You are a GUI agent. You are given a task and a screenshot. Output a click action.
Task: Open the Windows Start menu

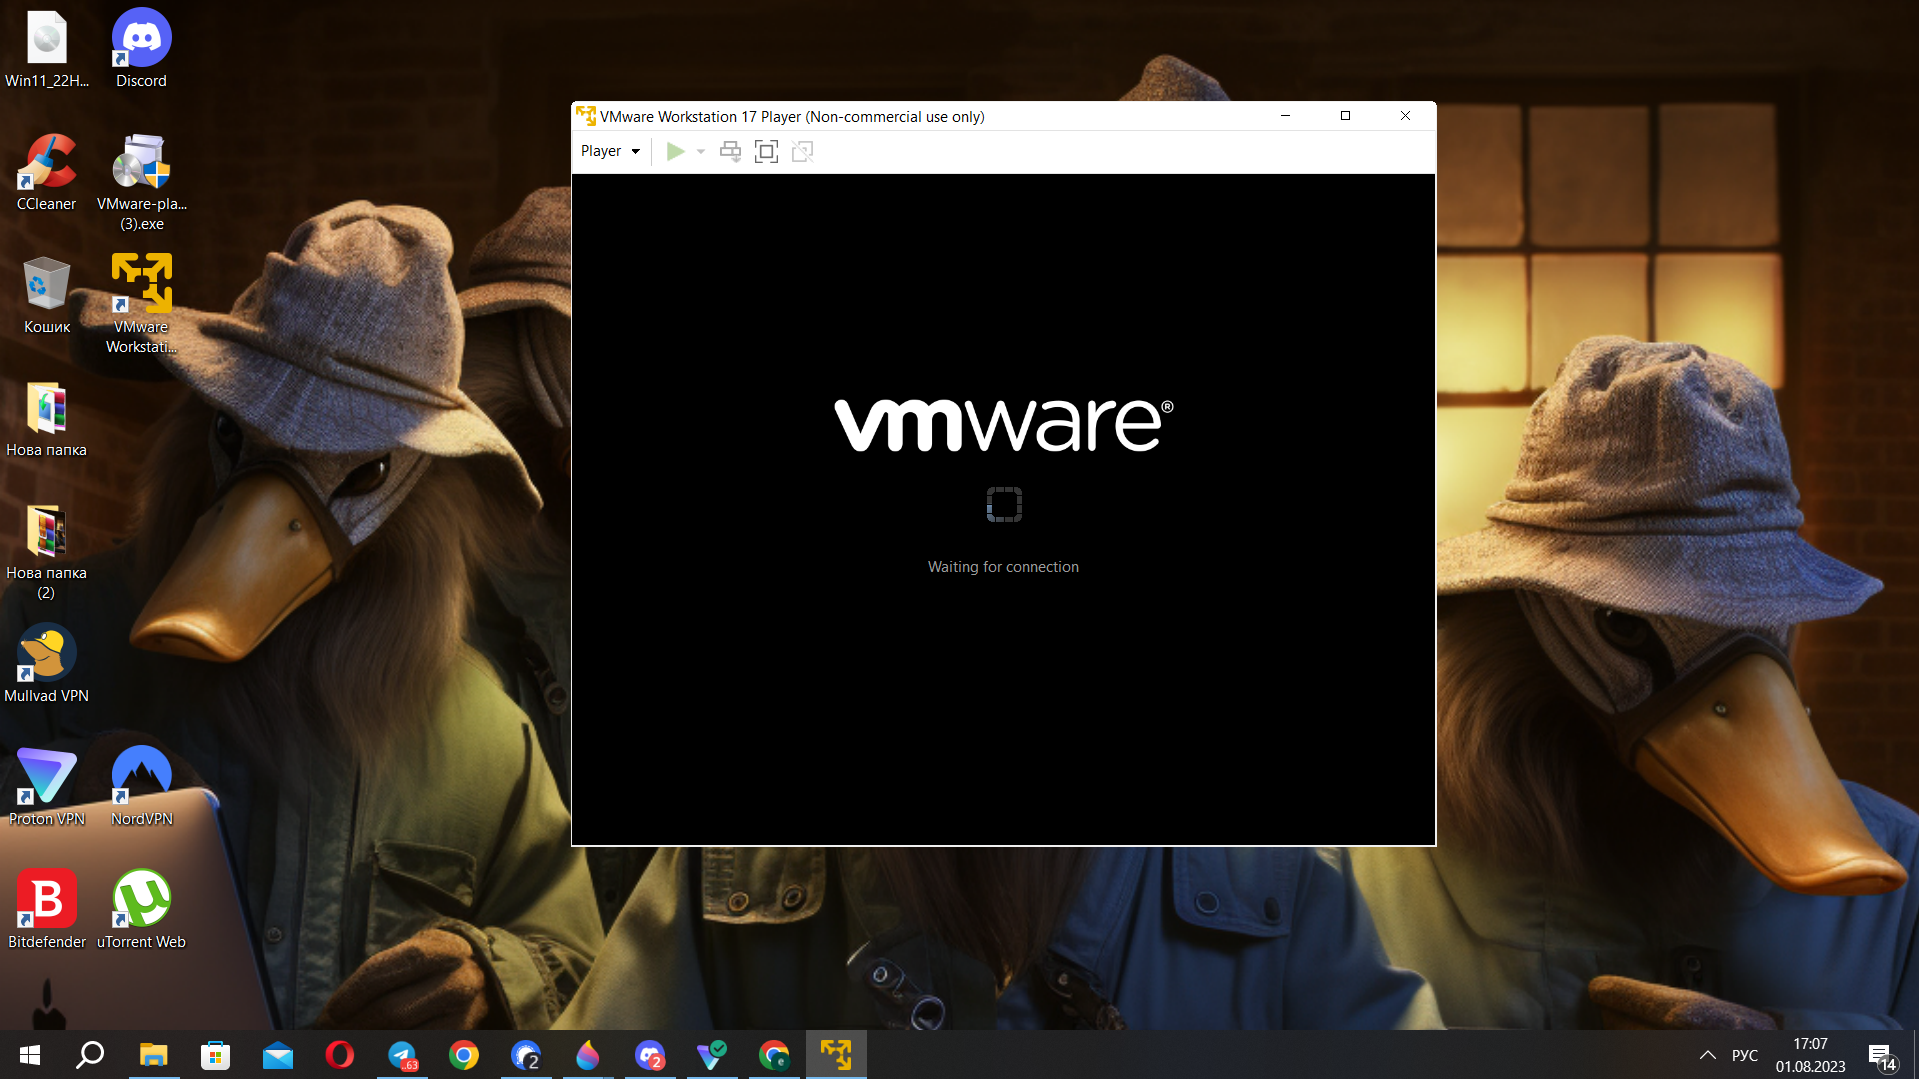click(30, 1055)
